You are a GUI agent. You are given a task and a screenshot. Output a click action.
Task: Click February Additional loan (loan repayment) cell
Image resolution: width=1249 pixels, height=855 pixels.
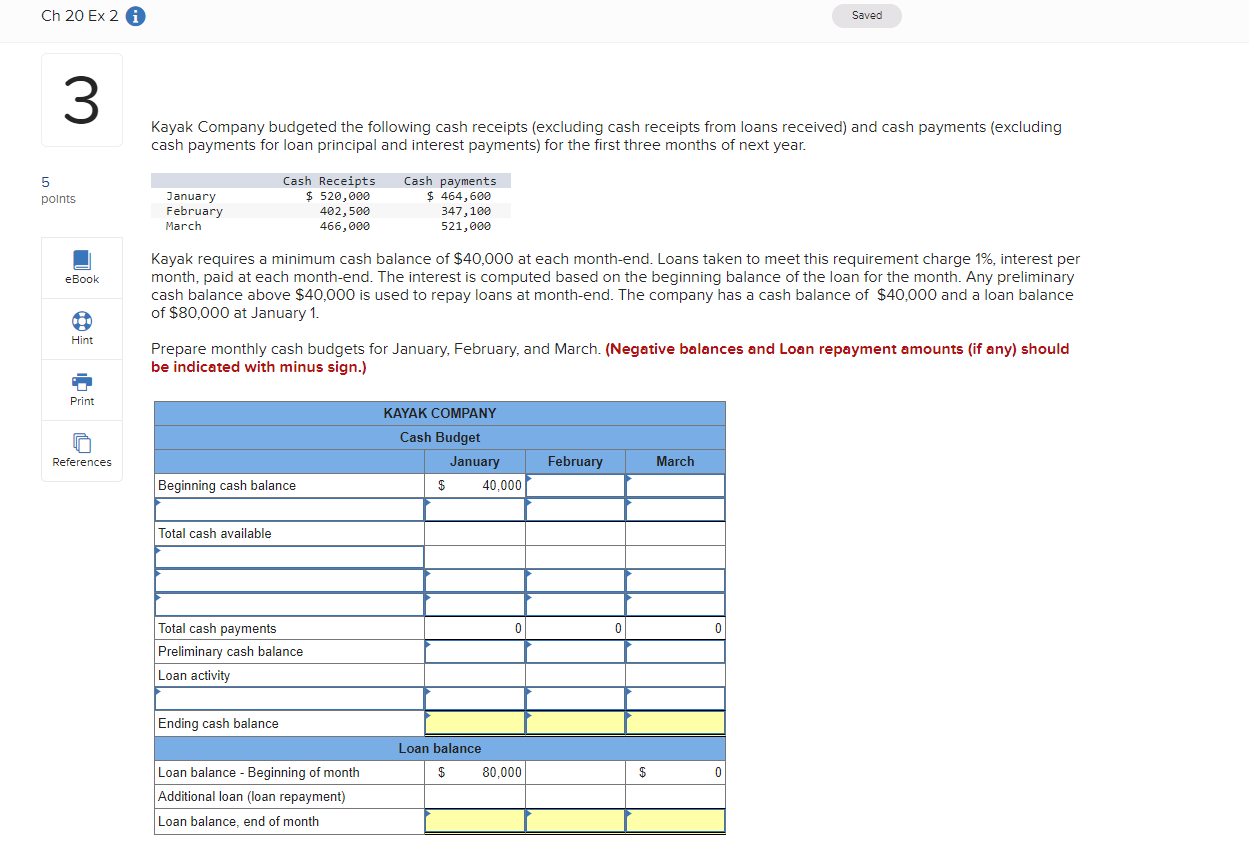[x=576, y=796]
